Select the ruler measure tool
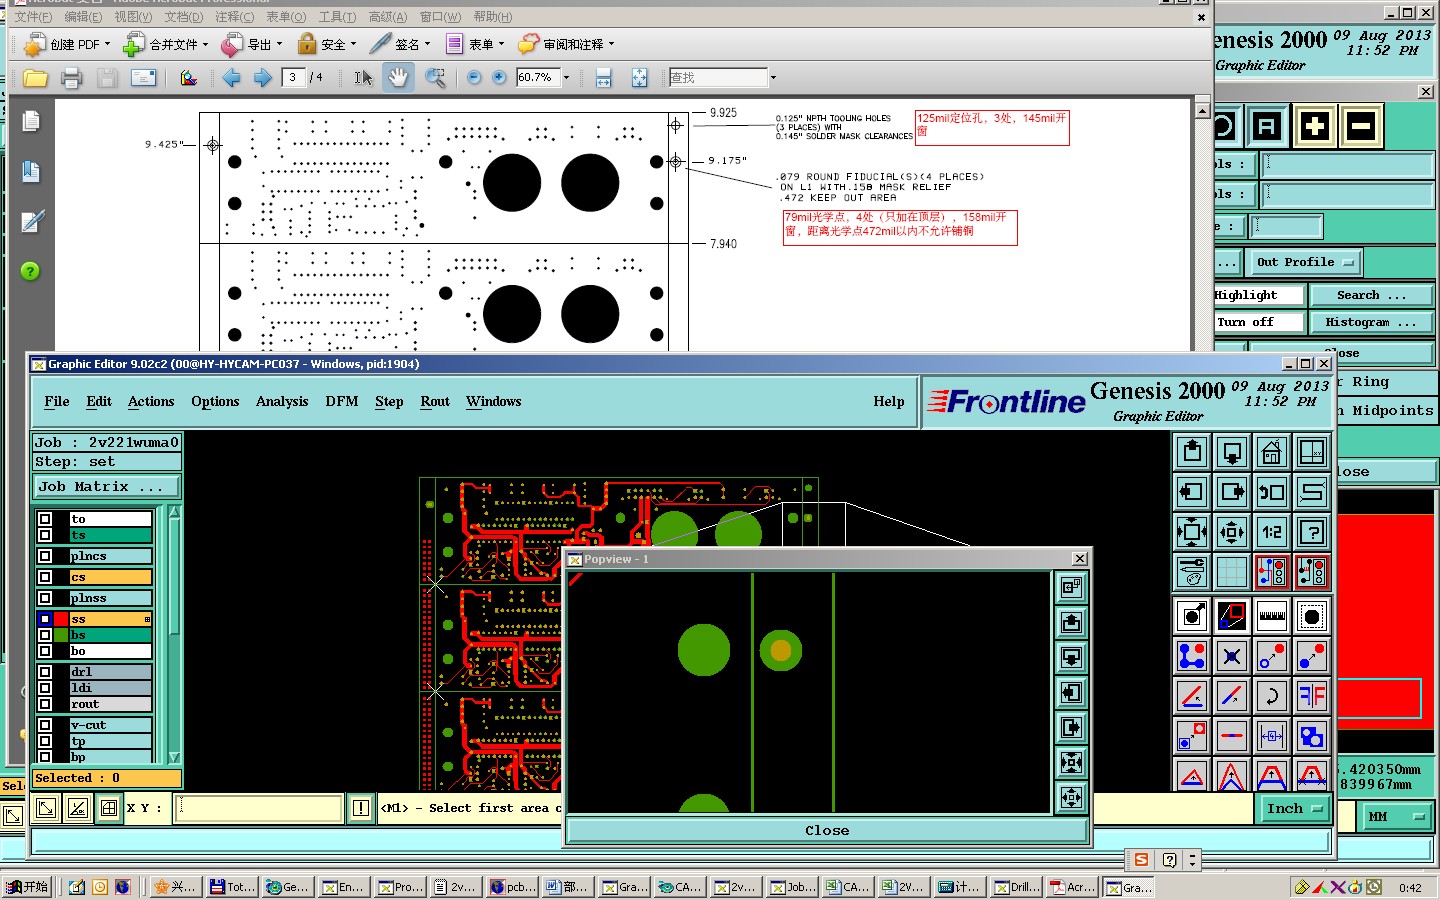The image size is (1440, 900). click(1271, 616)
